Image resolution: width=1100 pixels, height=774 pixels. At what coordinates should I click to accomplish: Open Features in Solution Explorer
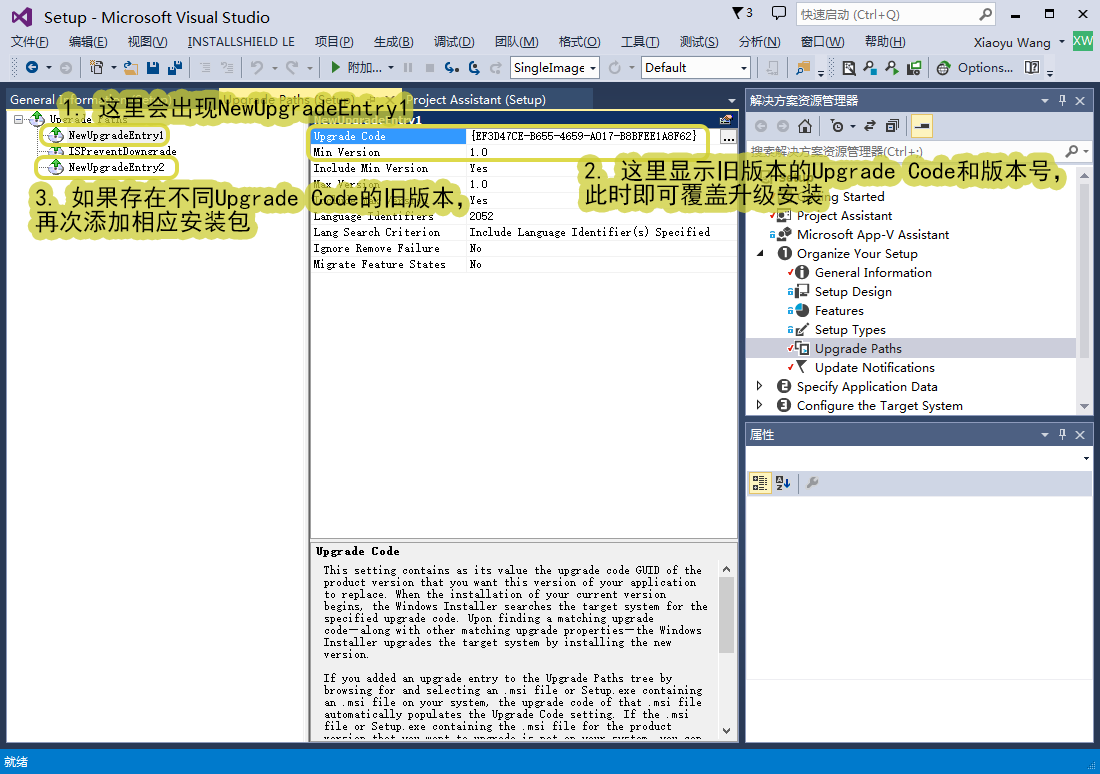click(839, 310)
